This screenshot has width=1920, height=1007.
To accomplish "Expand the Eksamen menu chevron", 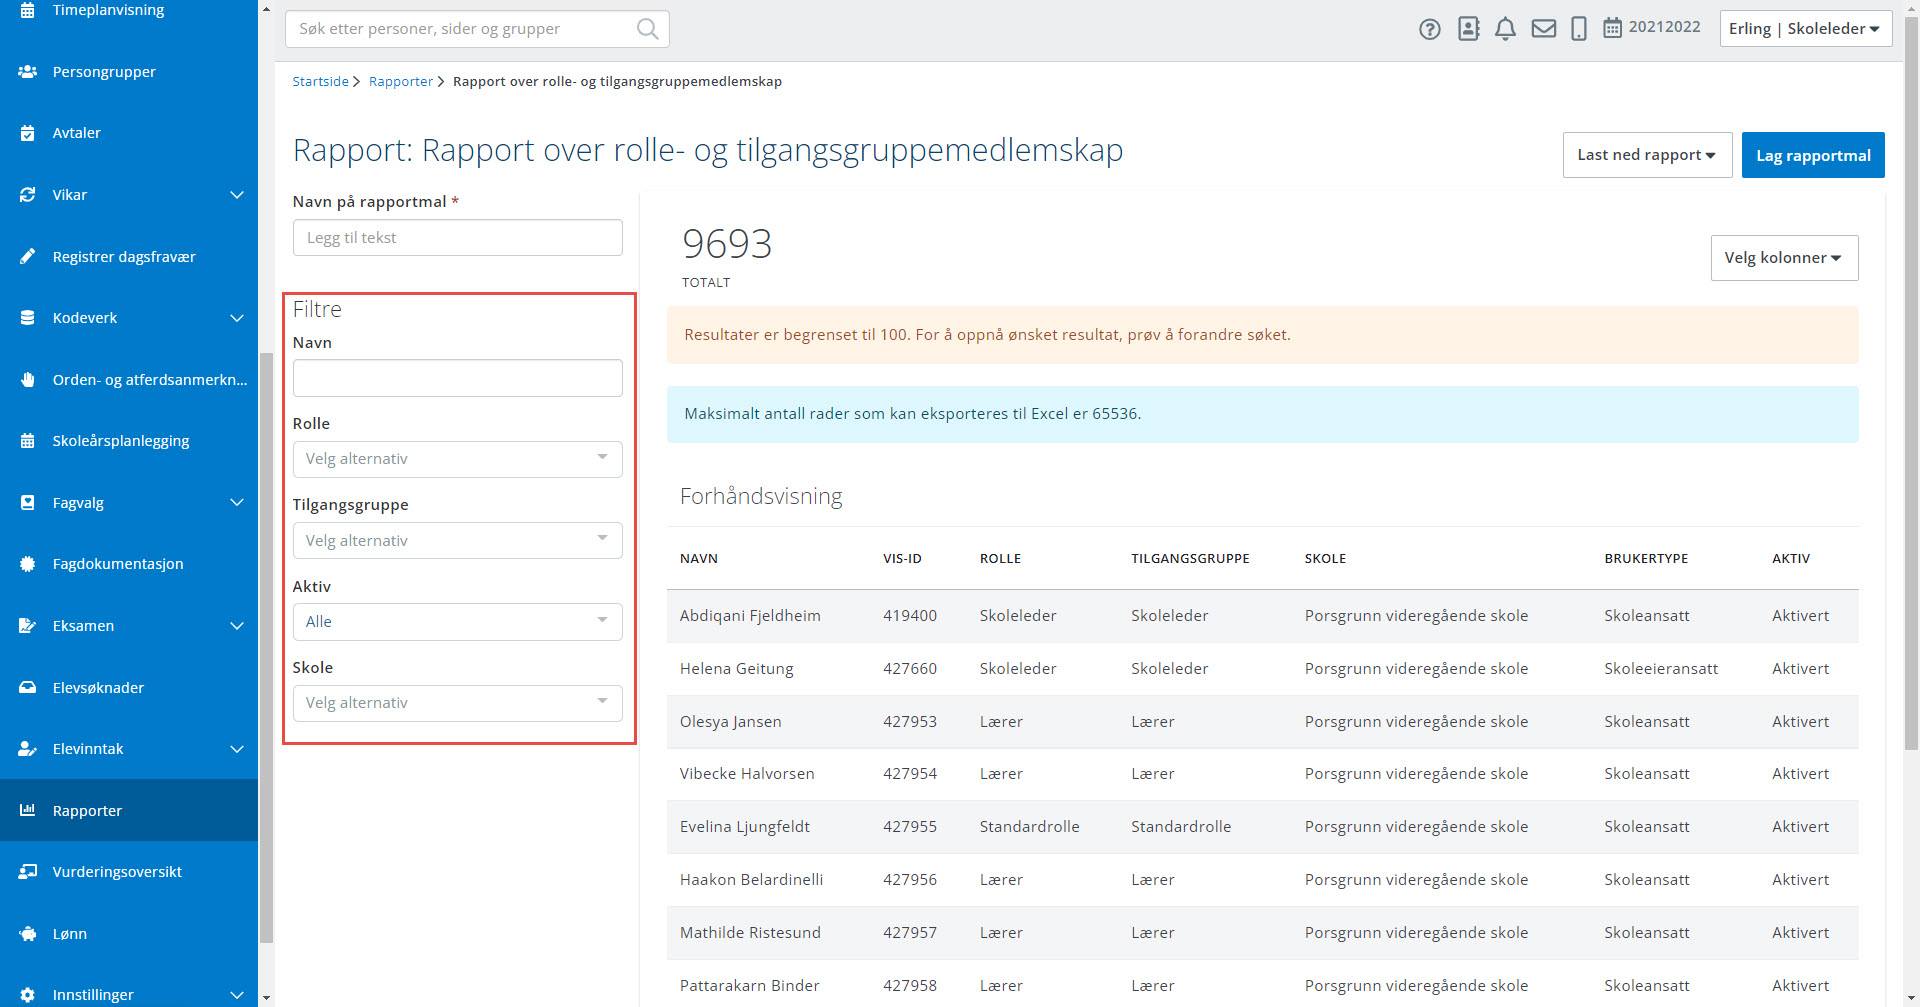I will tap(237, 626).
